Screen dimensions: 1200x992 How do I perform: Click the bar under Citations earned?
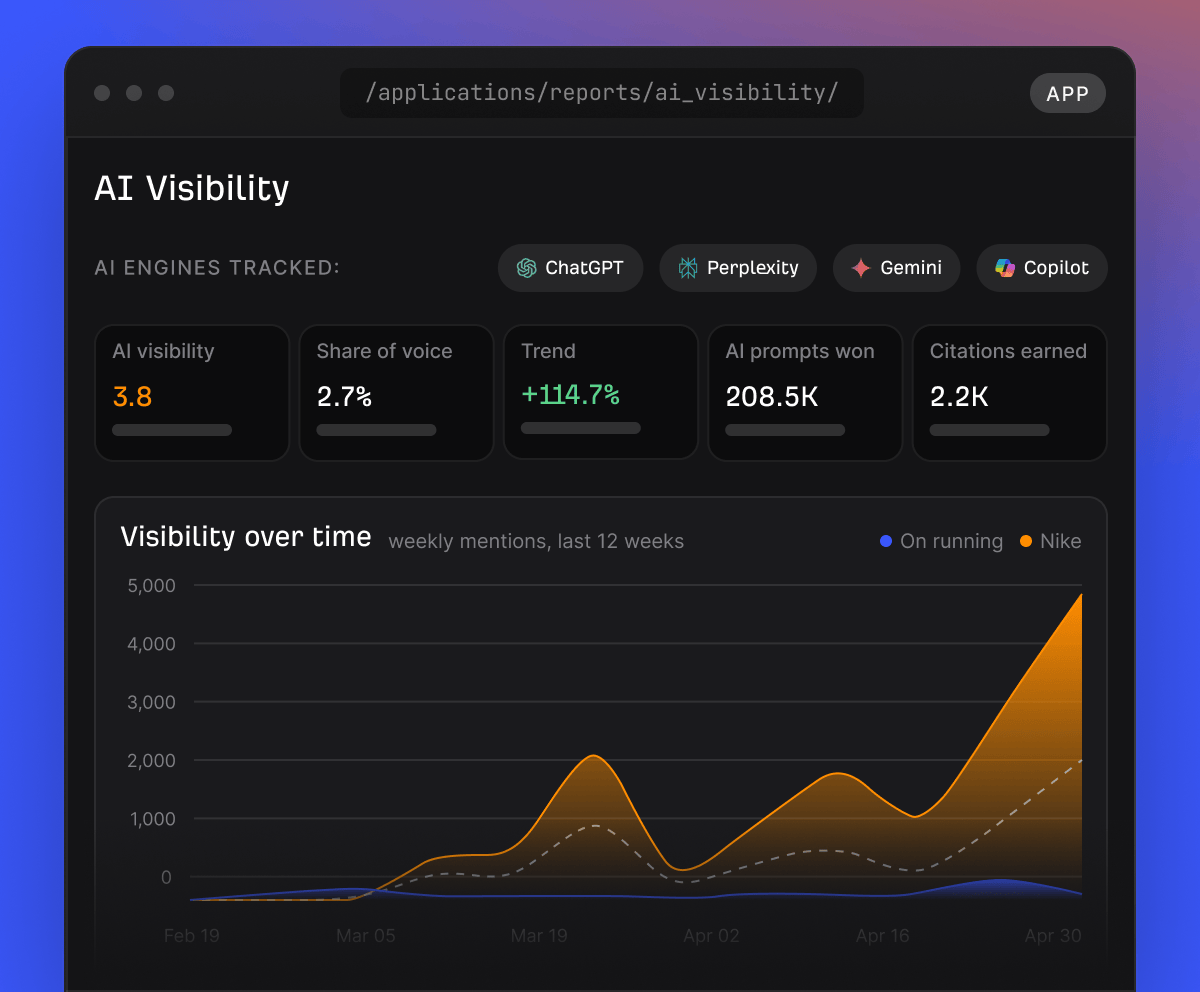click(x=990, y=430)
